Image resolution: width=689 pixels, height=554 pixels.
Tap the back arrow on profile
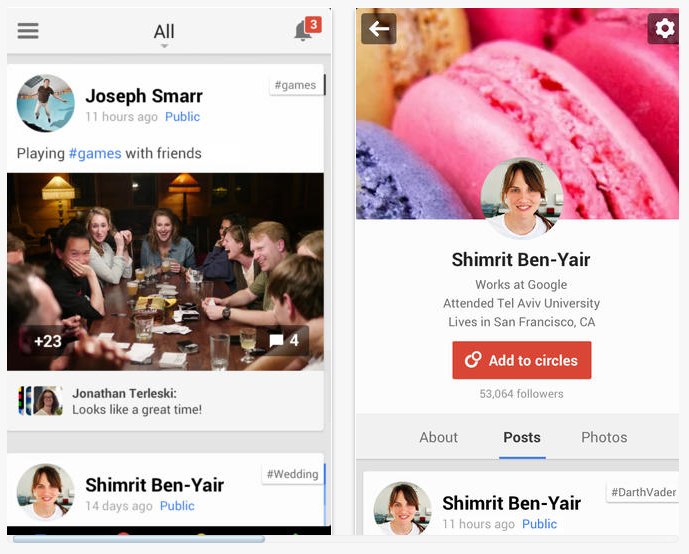[379, 29]
